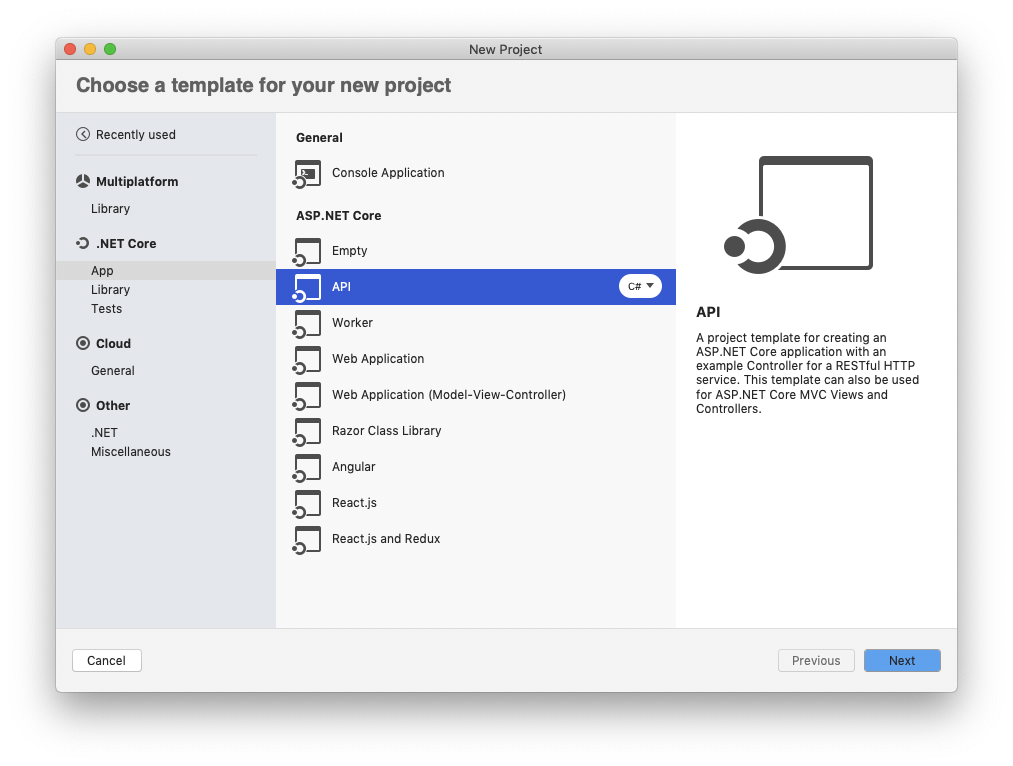Choose the Angular template
The image size is (1013, 766).
(475, 467)
